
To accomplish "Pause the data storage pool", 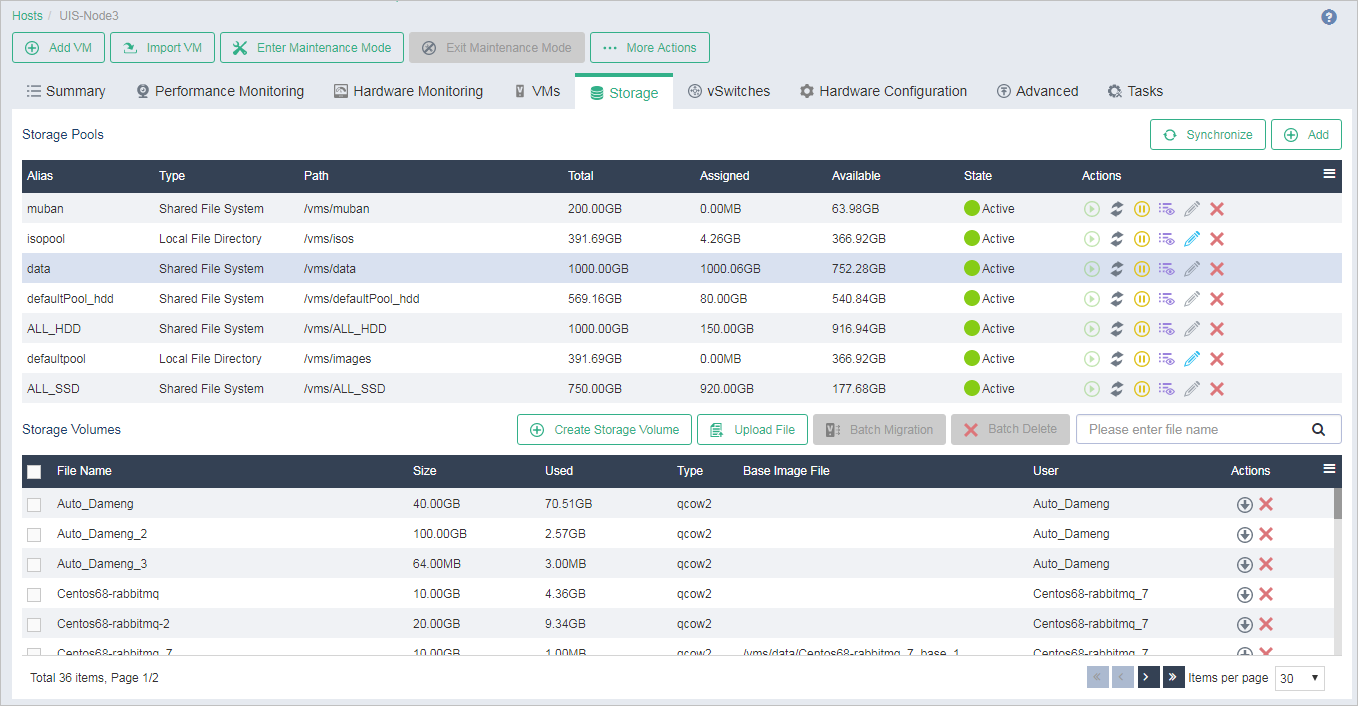I will [x=1141, y=269].
